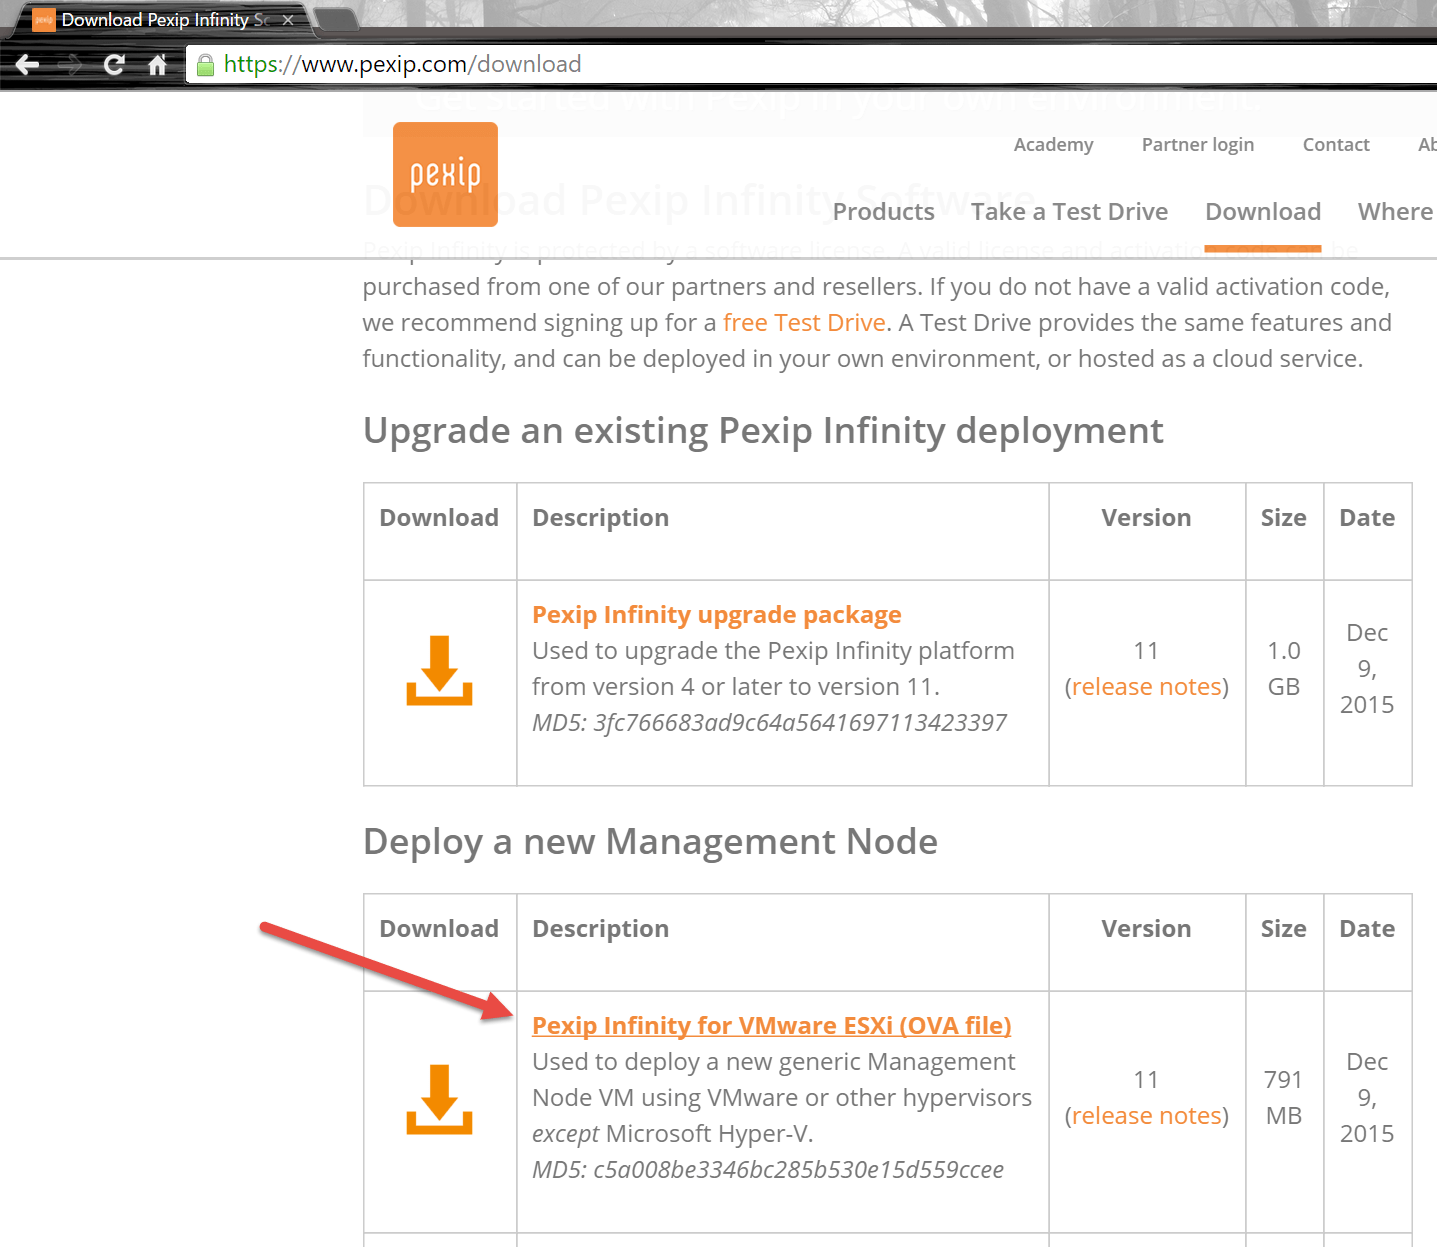Select the Download navigation item
The height and width of the screenshot is (1247, 1437).
point(1262,212)
